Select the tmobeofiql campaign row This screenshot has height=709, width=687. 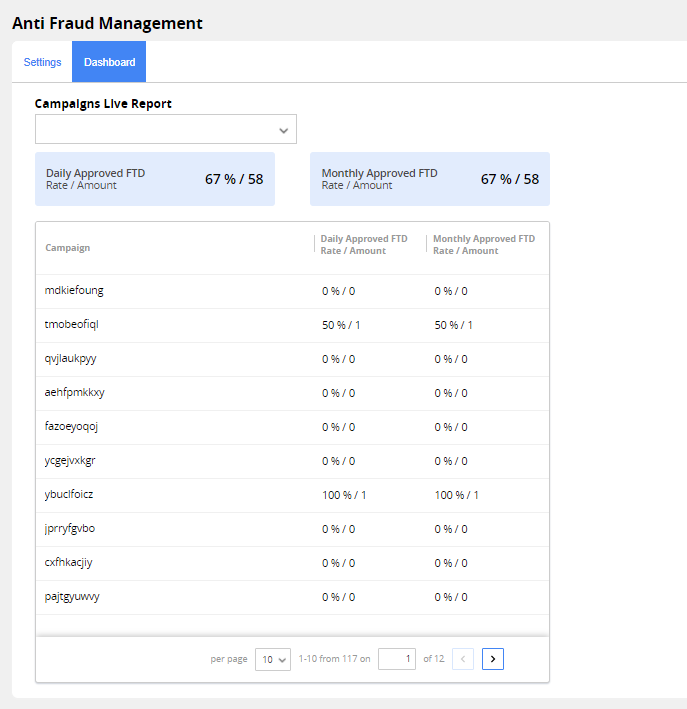pos(293,326)
